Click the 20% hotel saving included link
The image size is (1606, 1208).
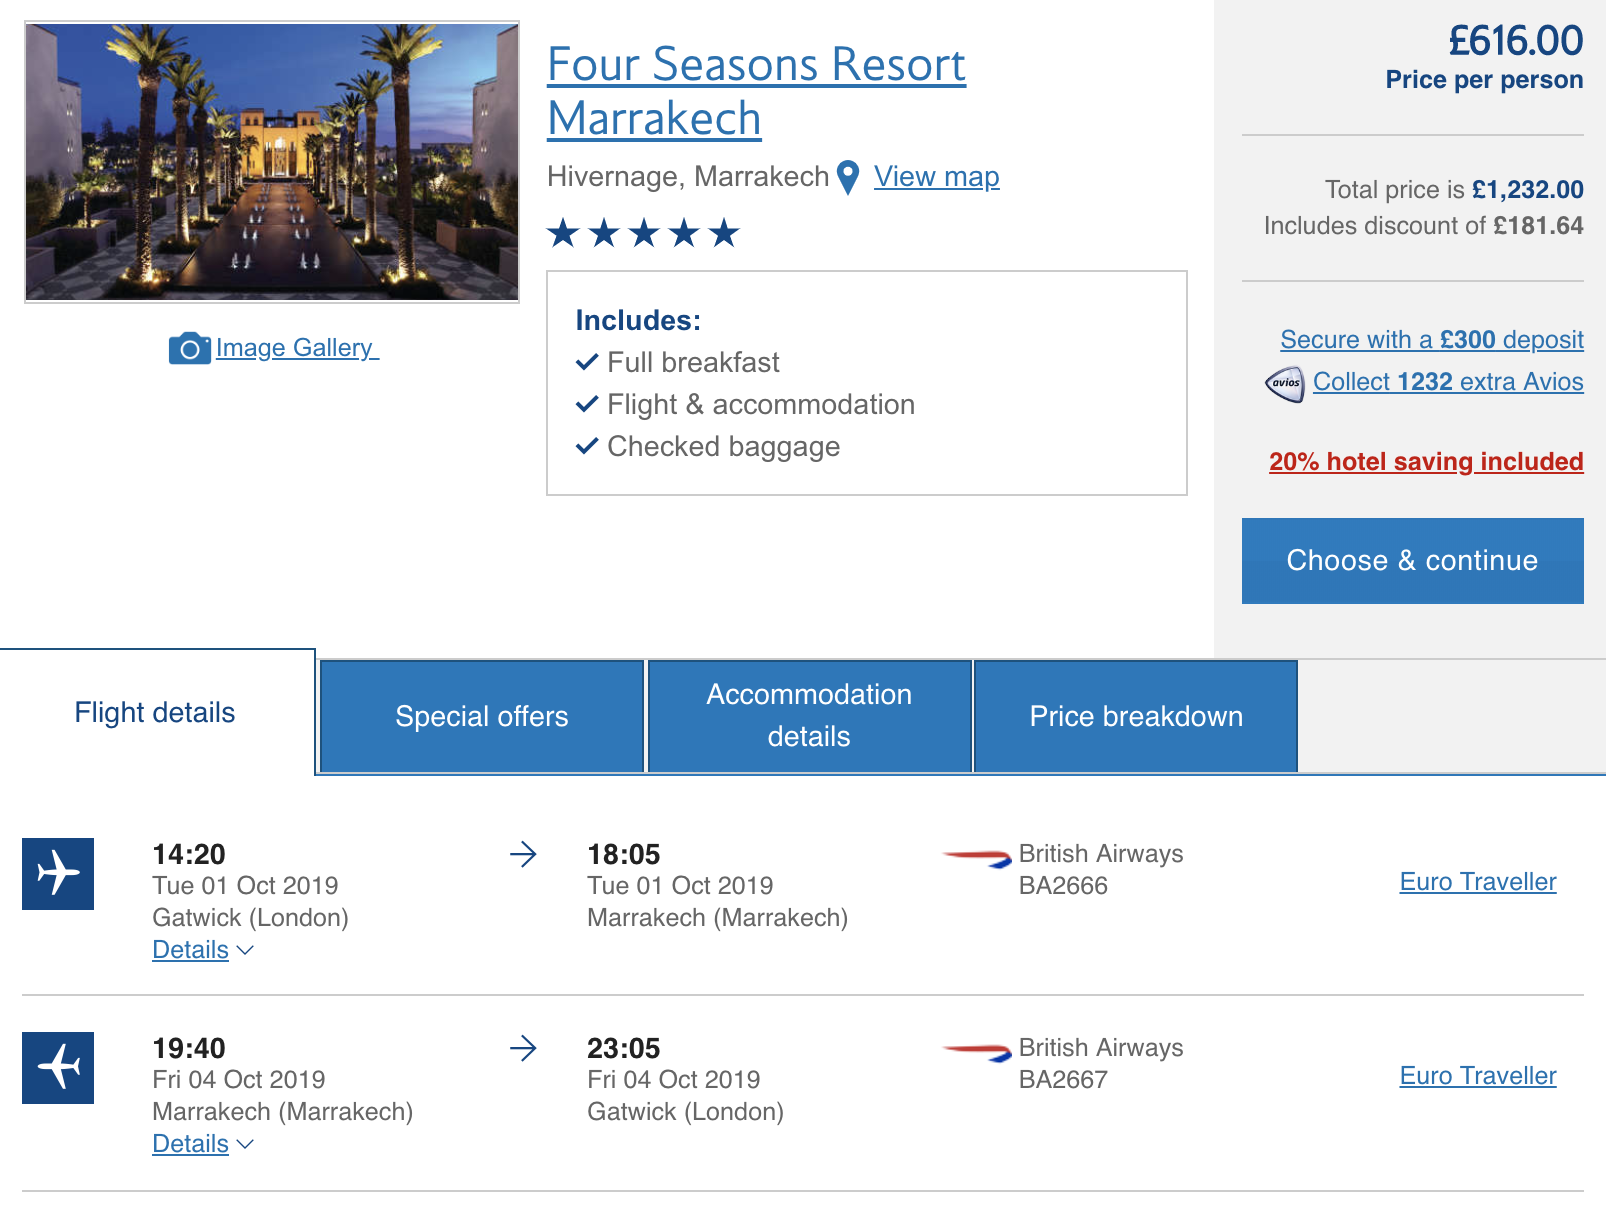point(1425,461)
